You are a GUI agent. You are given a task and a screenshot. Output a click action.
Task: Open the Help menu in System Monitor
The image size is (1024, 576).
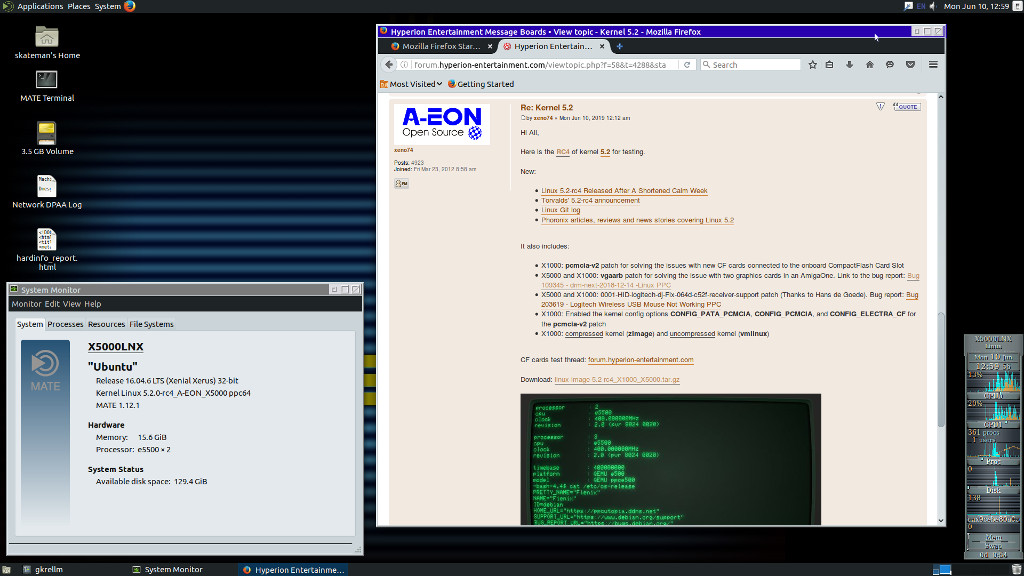(93, 304)
